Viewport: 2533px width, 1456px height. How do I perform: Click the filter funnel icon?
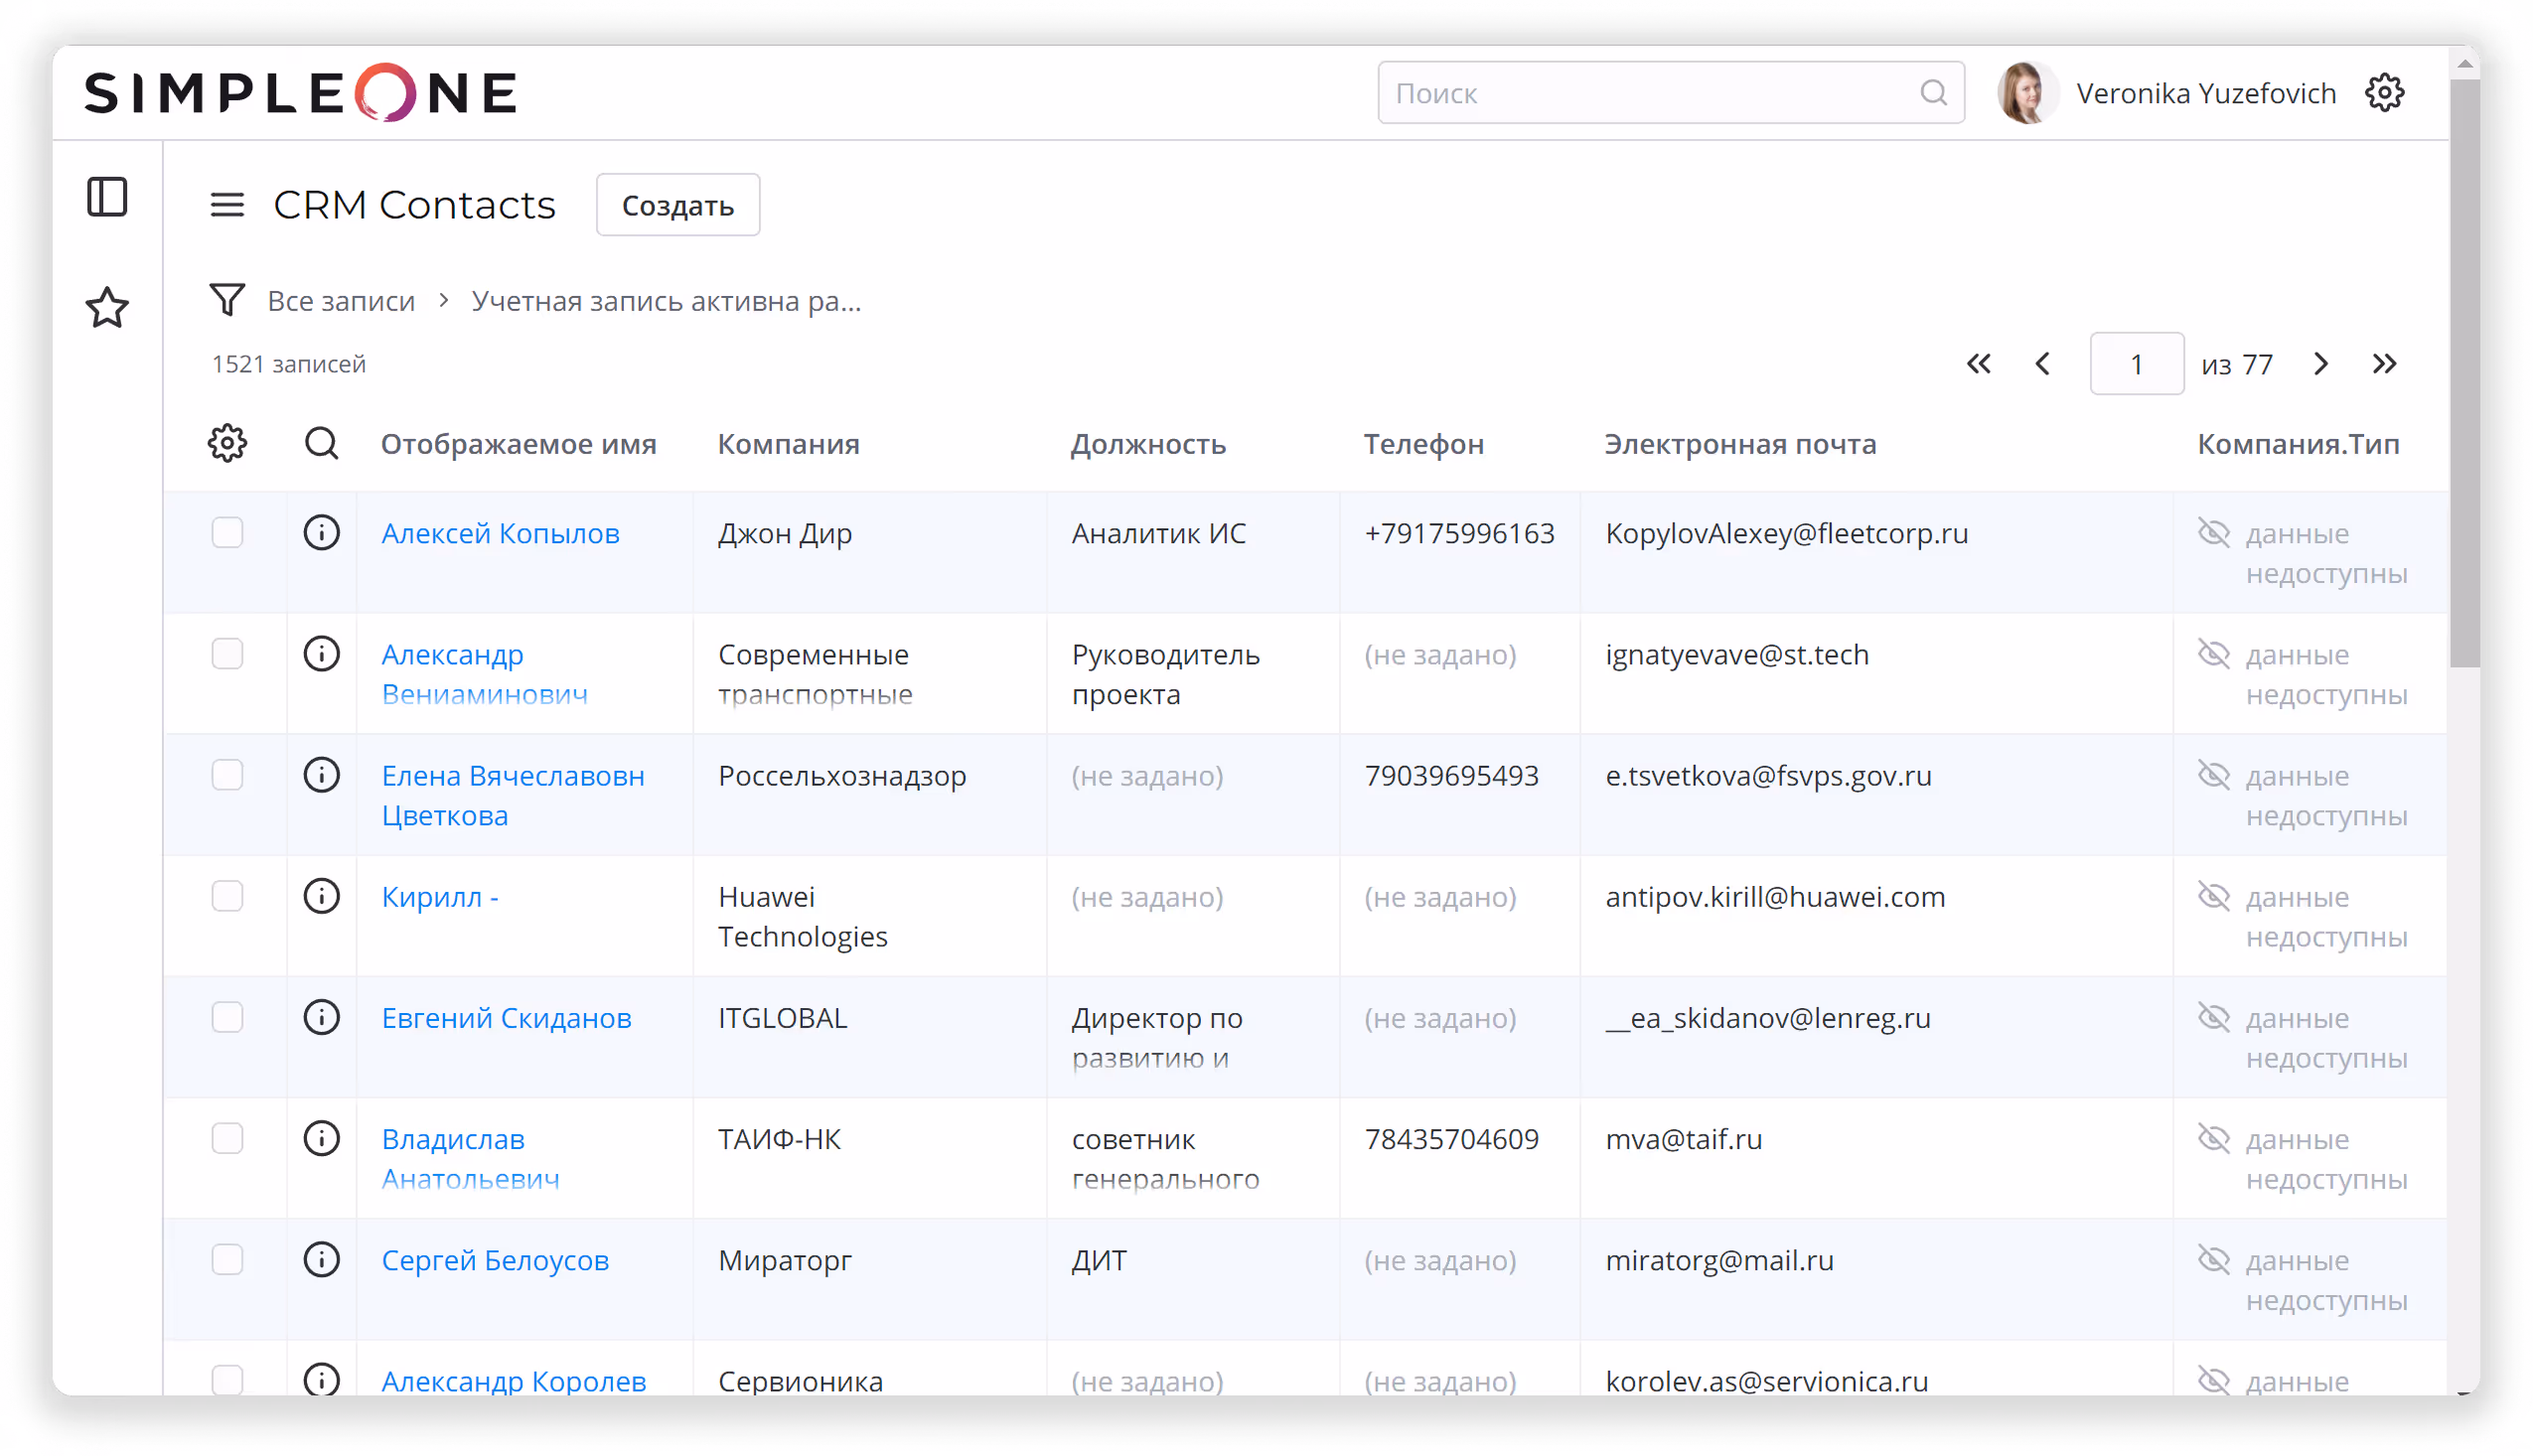227,300
